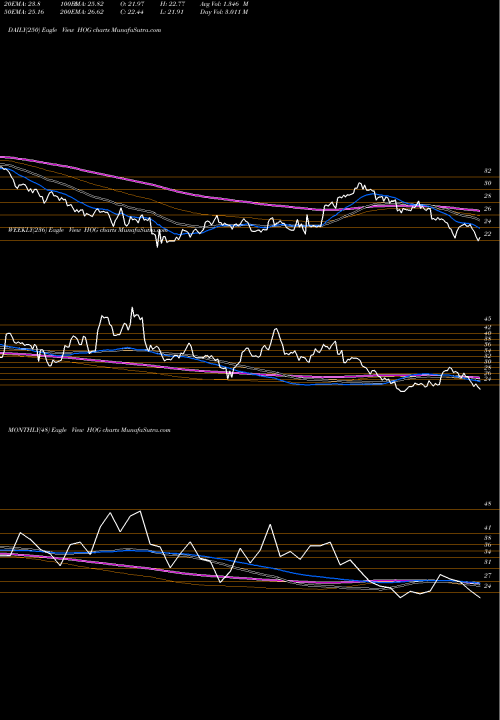
Task: Click the 41 price label on monthly chart
Action: [487, 528]
